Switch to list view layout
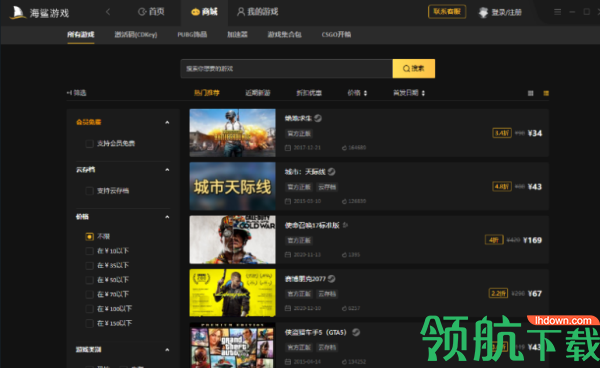 [546, 93]
